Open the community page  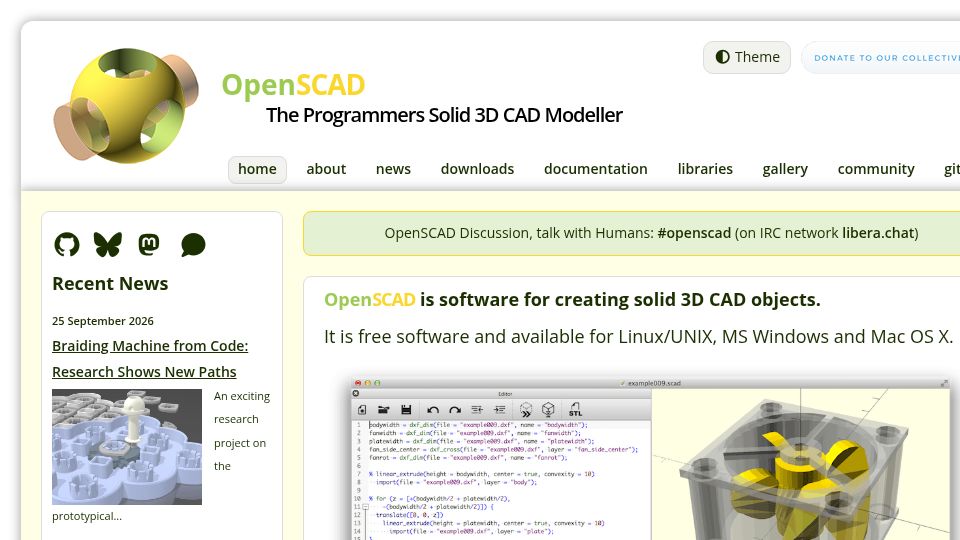(x=876, y=169)
